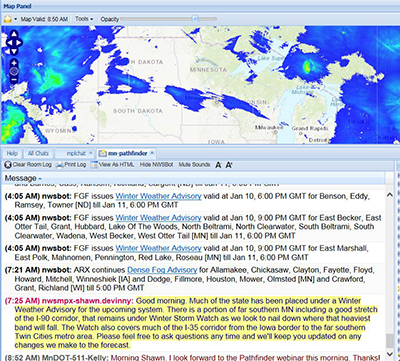Pan the map up with the up arrow
The width and height of the screenshot is (400, 361).
(x=14, y=34)
